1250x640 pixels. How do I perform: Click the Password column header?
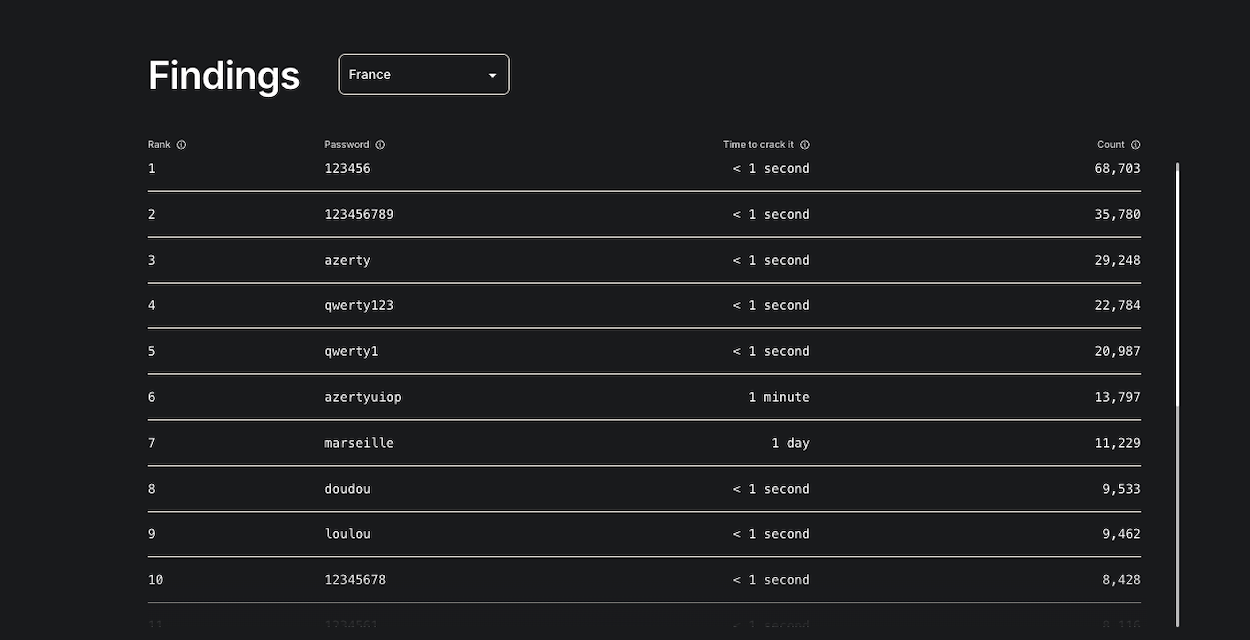[x=347, y=145]
